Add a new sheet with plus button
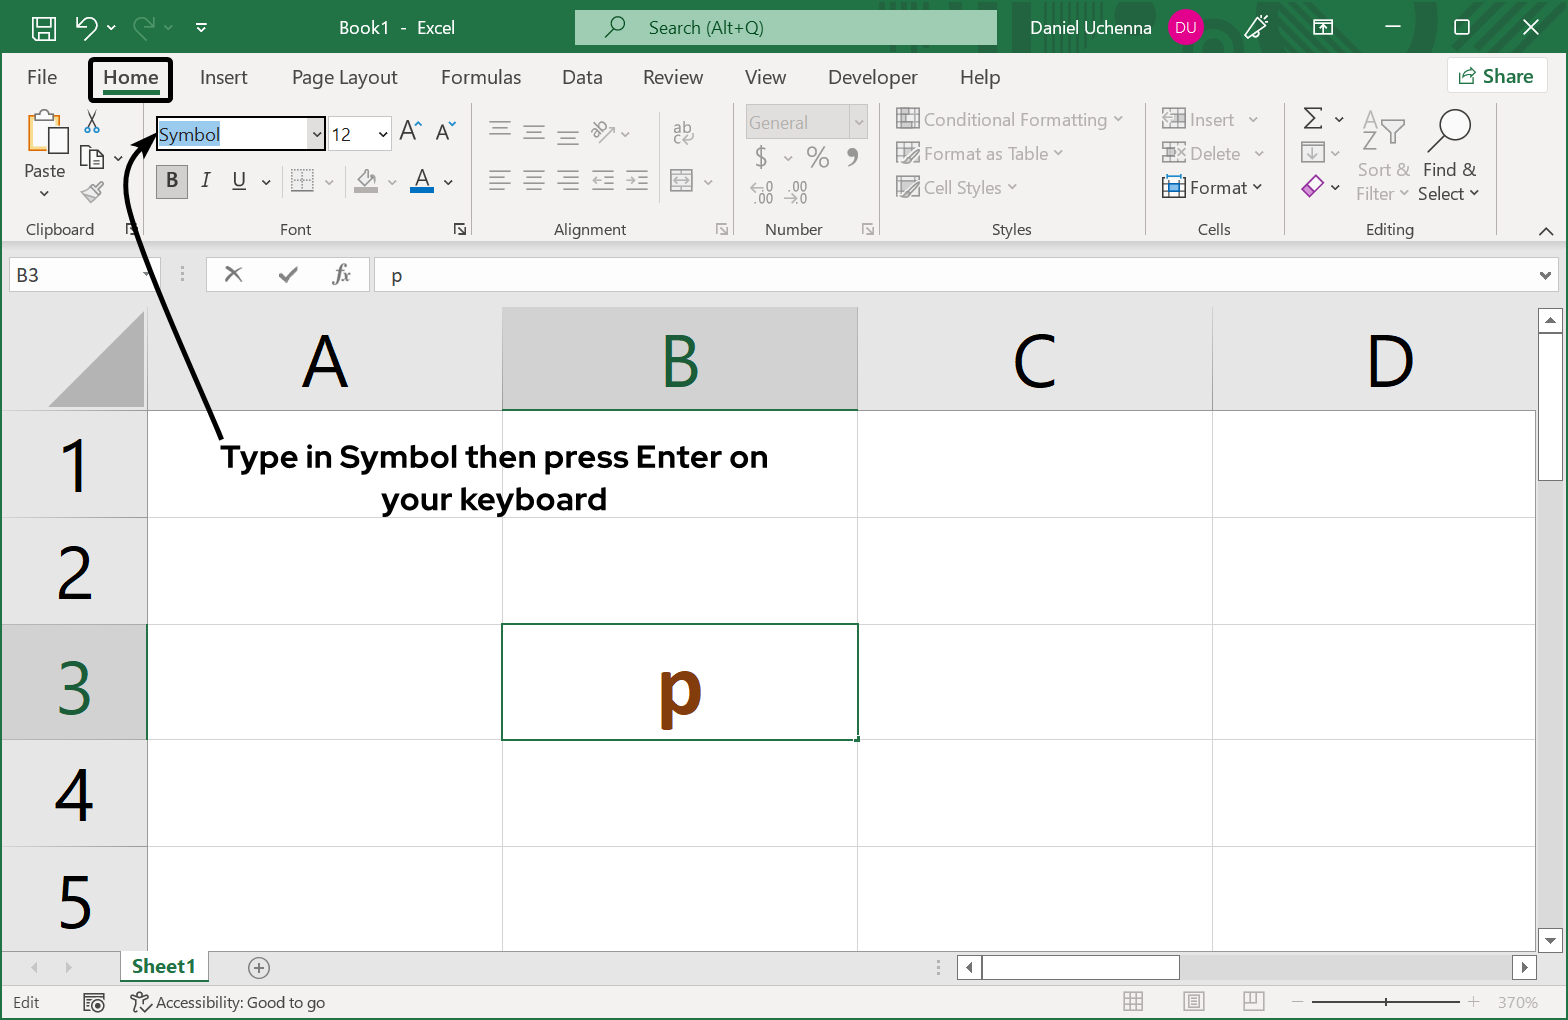Viewport: 1568px width, 1020px height. 259,967
